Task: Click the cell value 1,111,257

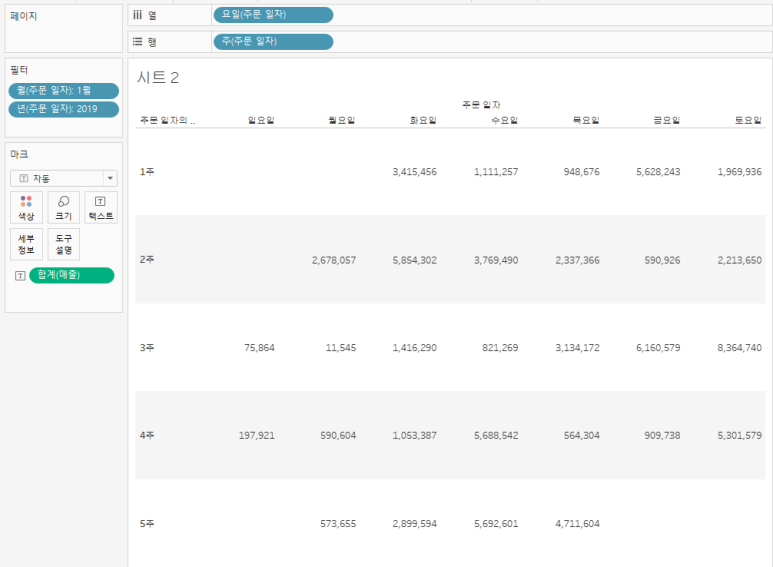Action: pos(496,172)
